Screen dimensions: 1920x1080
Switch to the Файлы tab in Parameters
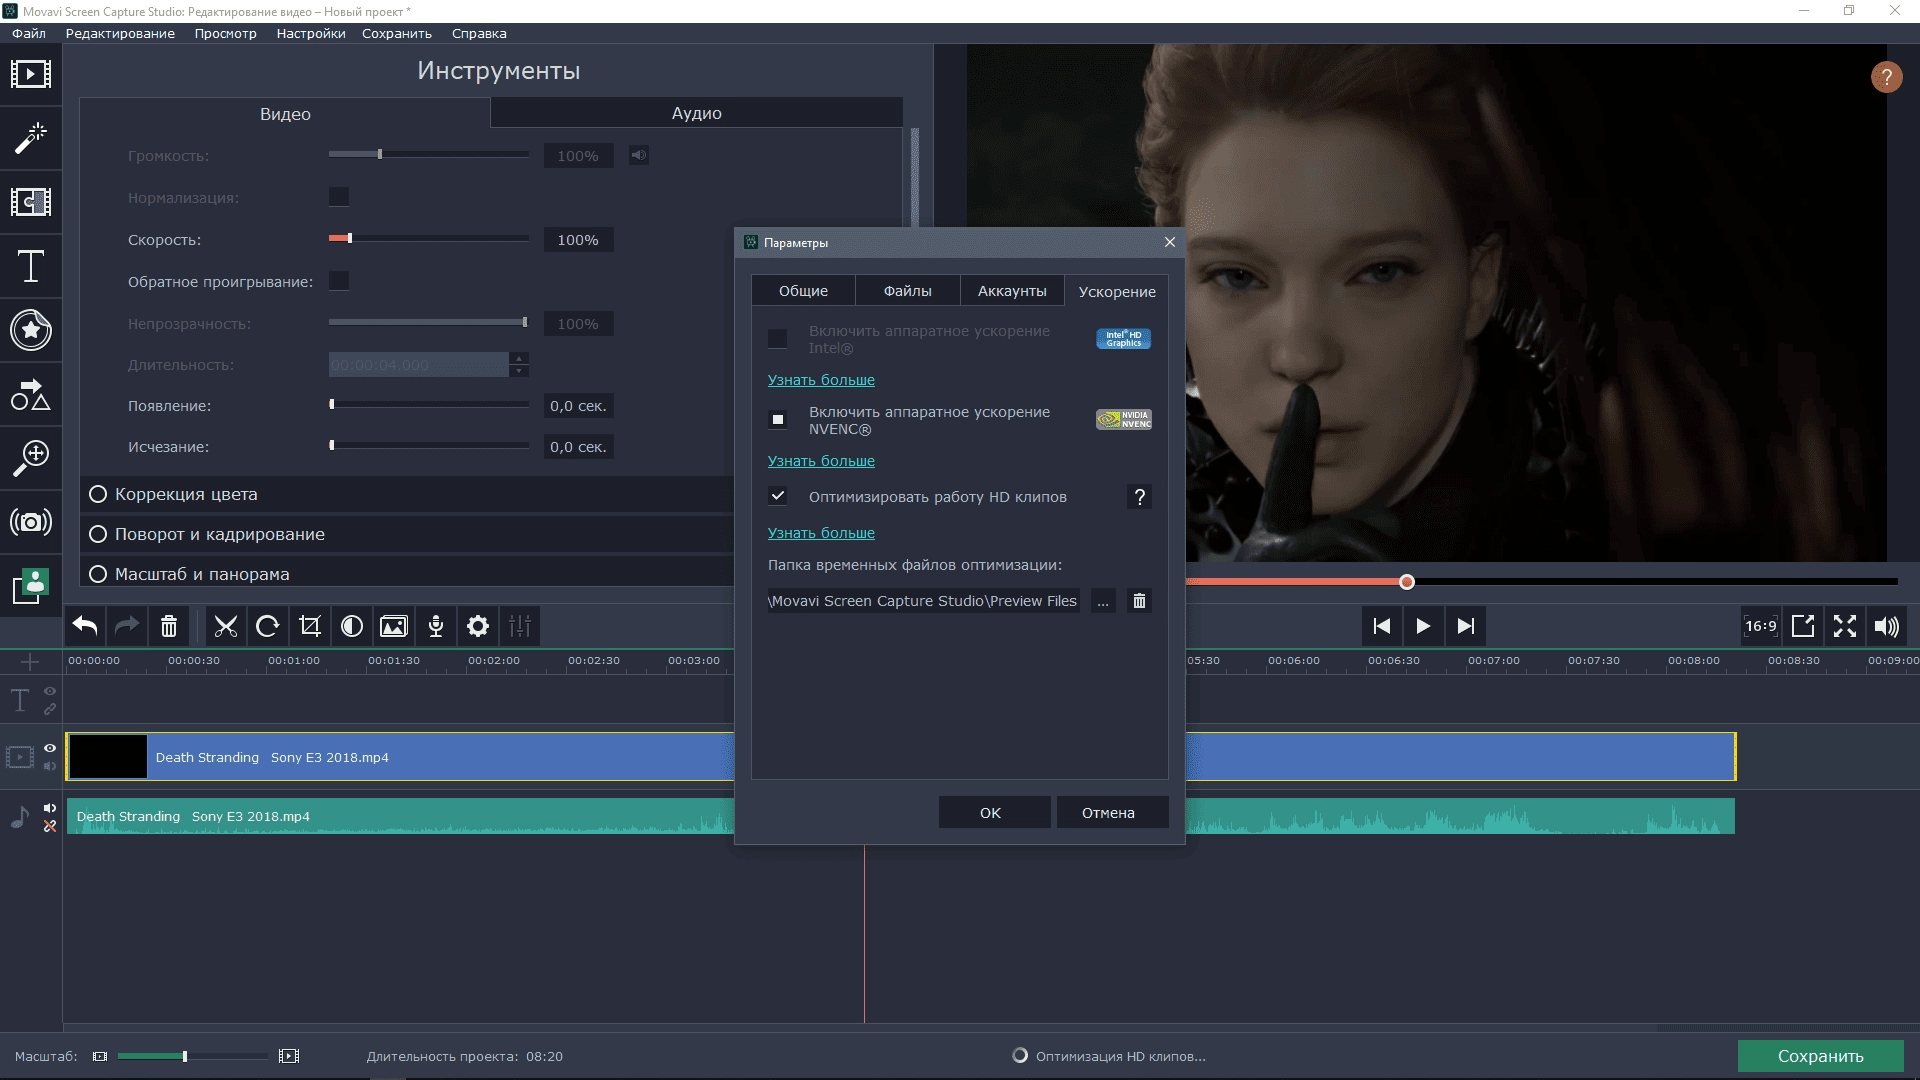(908, 291)
